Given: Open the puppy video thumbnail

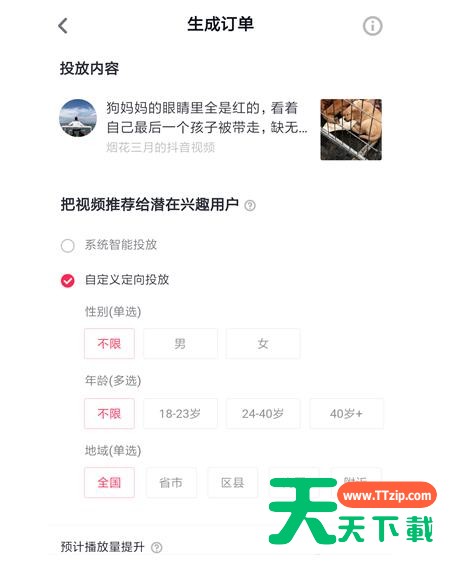Looking at the screenshot, I should [351, 130].
